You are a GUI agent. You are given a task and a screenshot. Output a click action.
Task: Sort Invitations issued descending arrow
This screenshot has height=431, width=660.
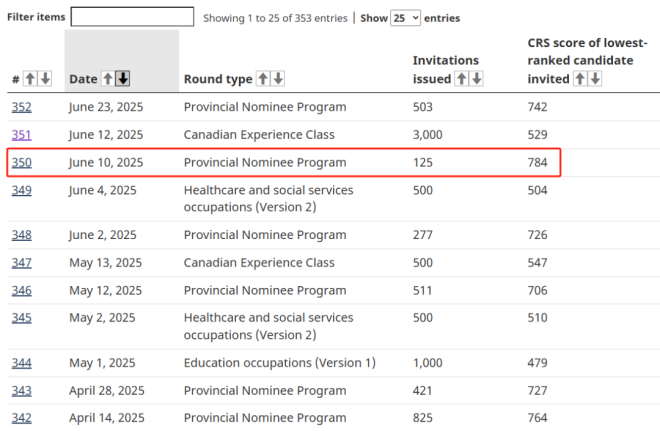(x=477, y=79)
